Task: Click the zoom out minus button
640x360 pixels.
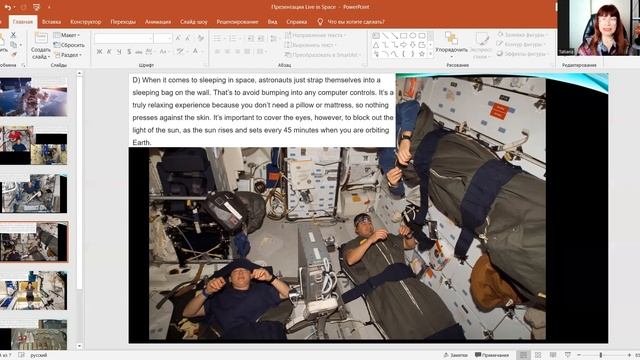Action: point(579,355)
